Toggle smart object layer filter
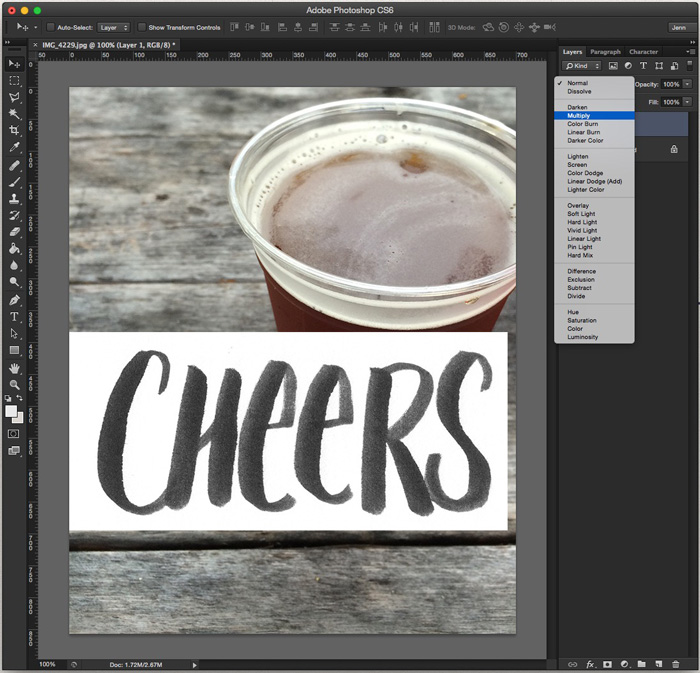This screenshot has height=673, width=700. coord(674,66)
